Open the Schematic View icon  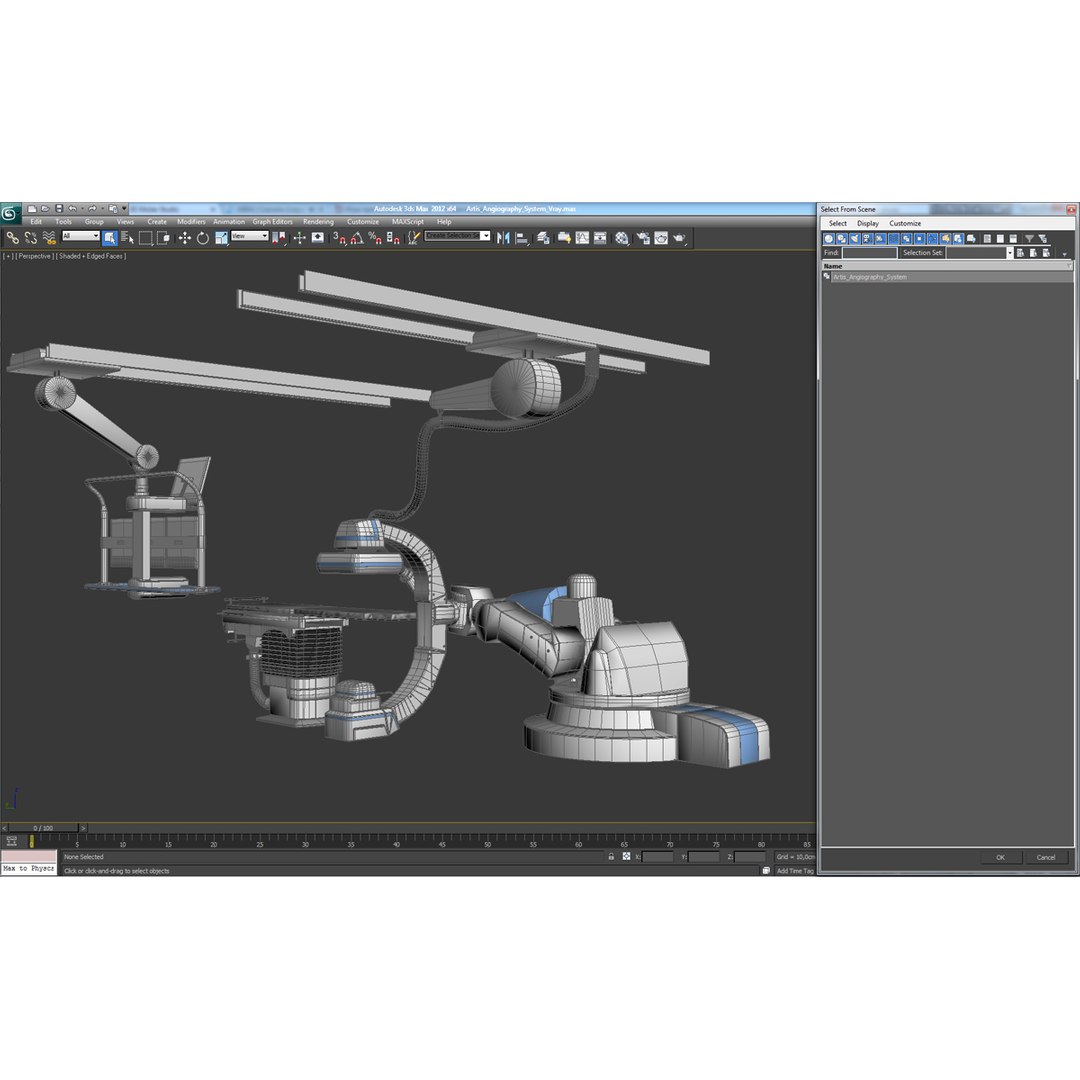click(x=600, y=238)
